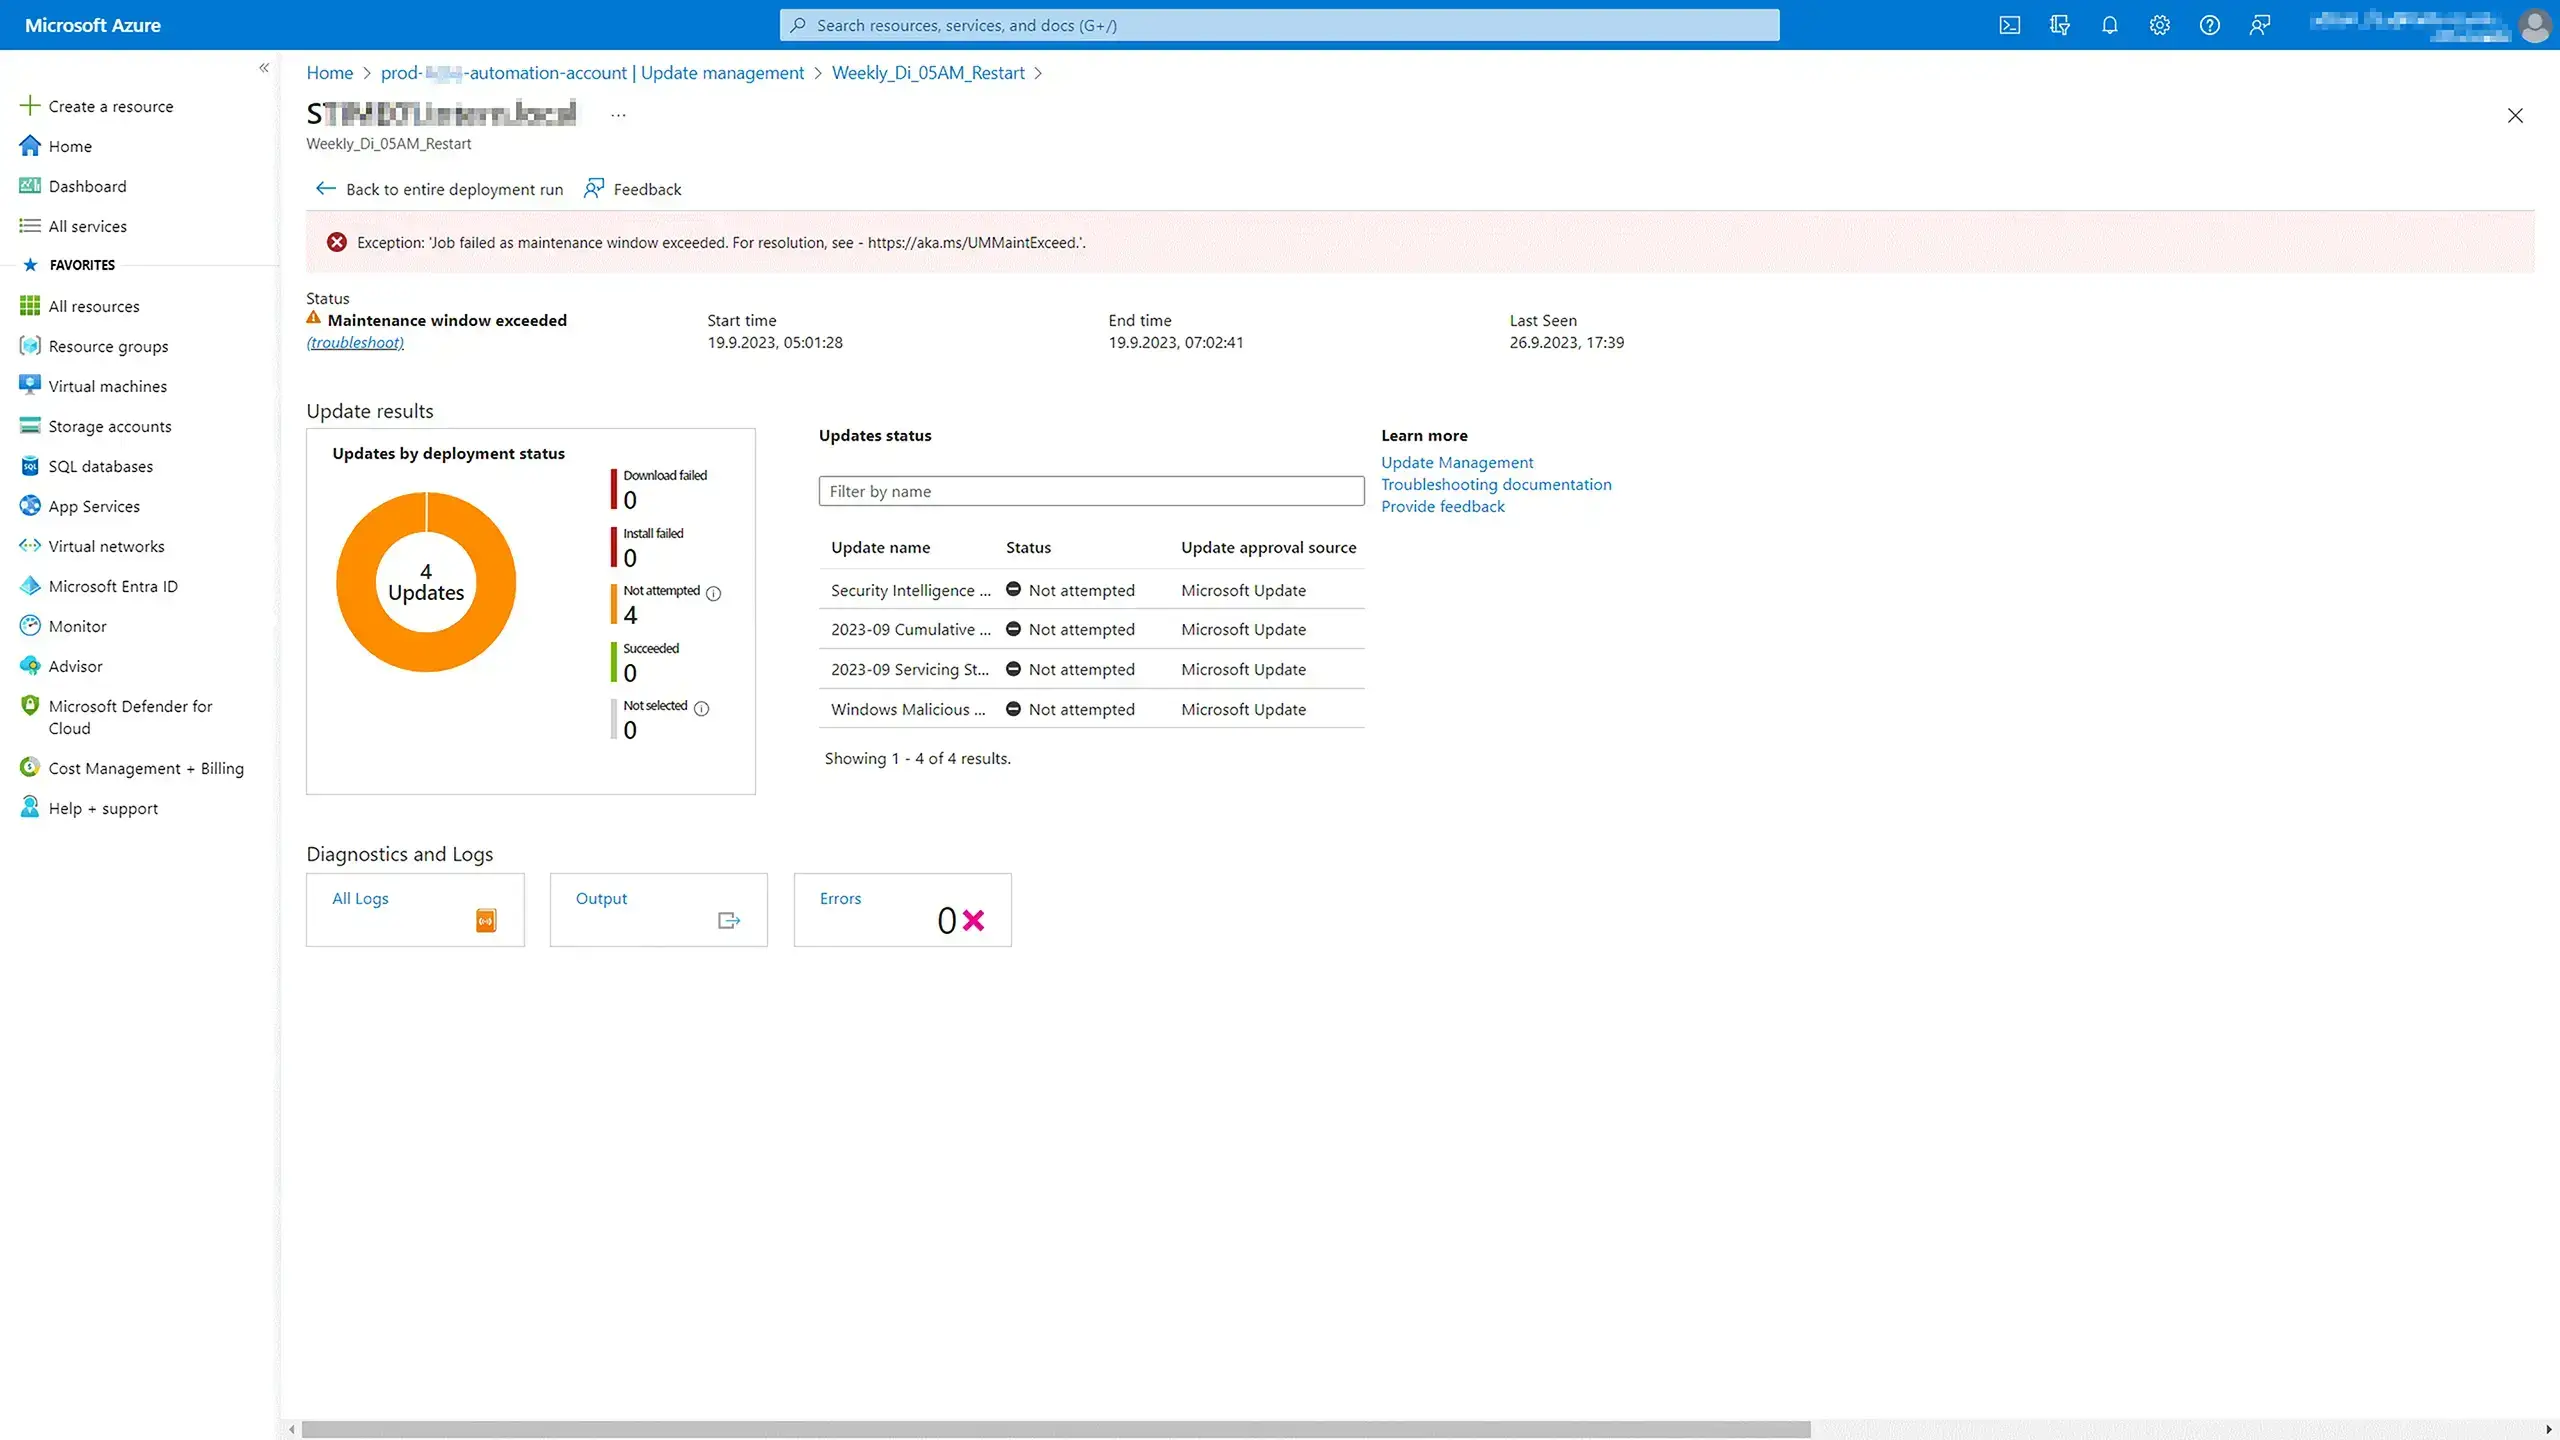This screenshot has width=2560, height=1440.
Task: Click the Help + support icon
Action: [30, 808]
